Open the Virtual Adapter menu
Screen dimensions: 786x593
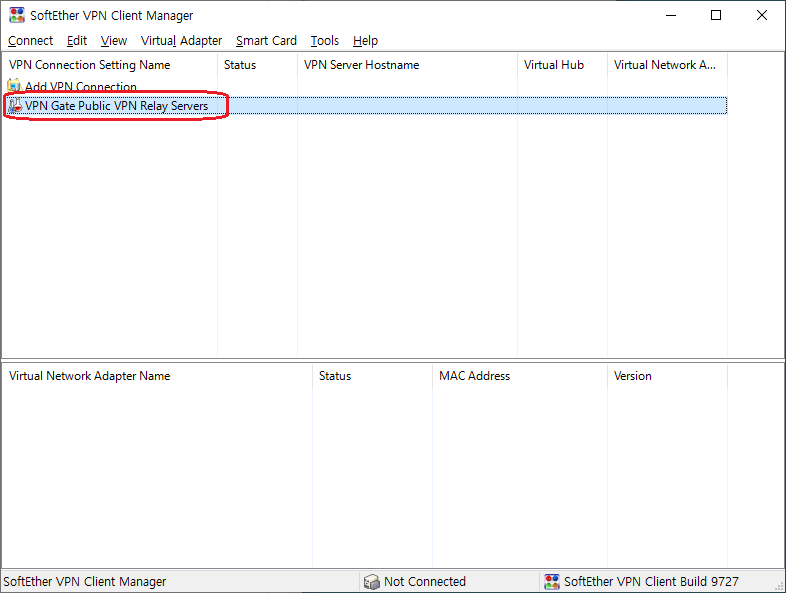point(181,41)
